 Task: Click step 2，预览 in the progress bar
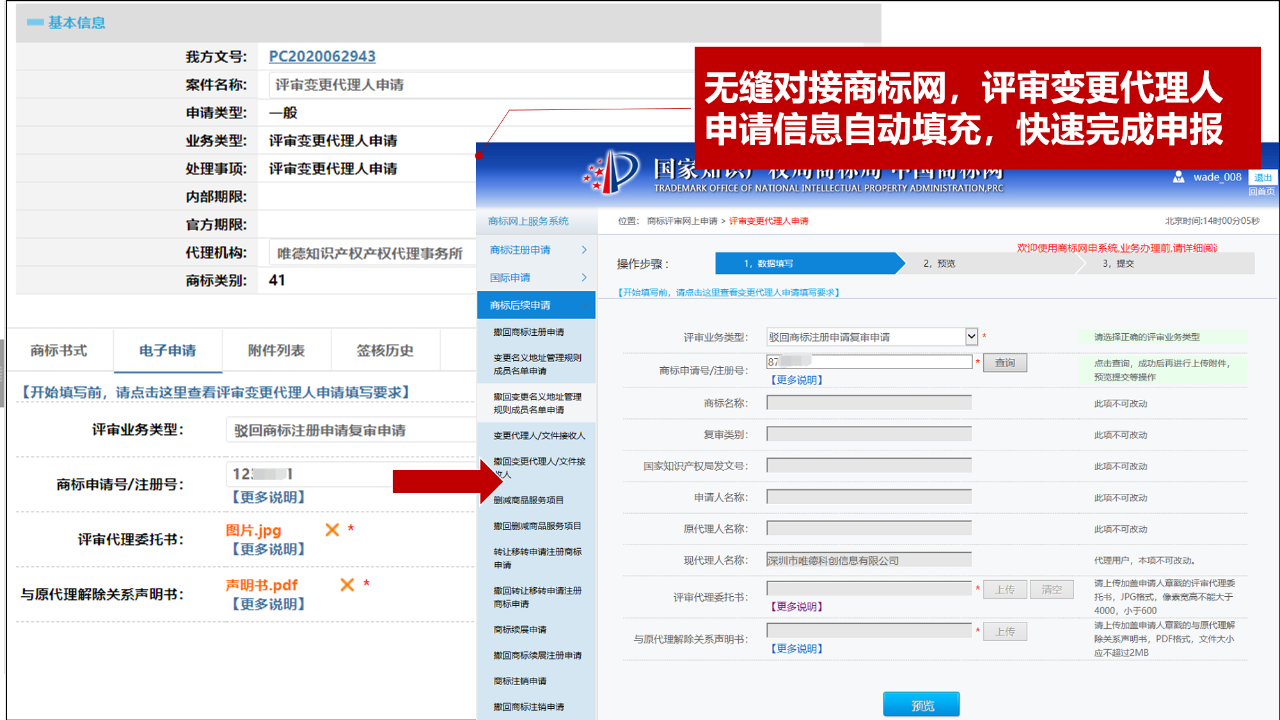pyautogui.click(x=988, y=263)
